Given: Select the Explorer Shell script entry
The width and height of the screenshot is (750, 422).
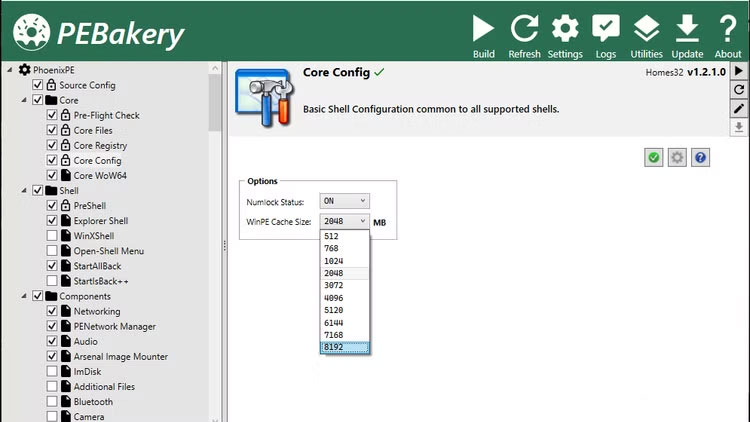Looking at the screenshot, I should (x=100, y=221).
